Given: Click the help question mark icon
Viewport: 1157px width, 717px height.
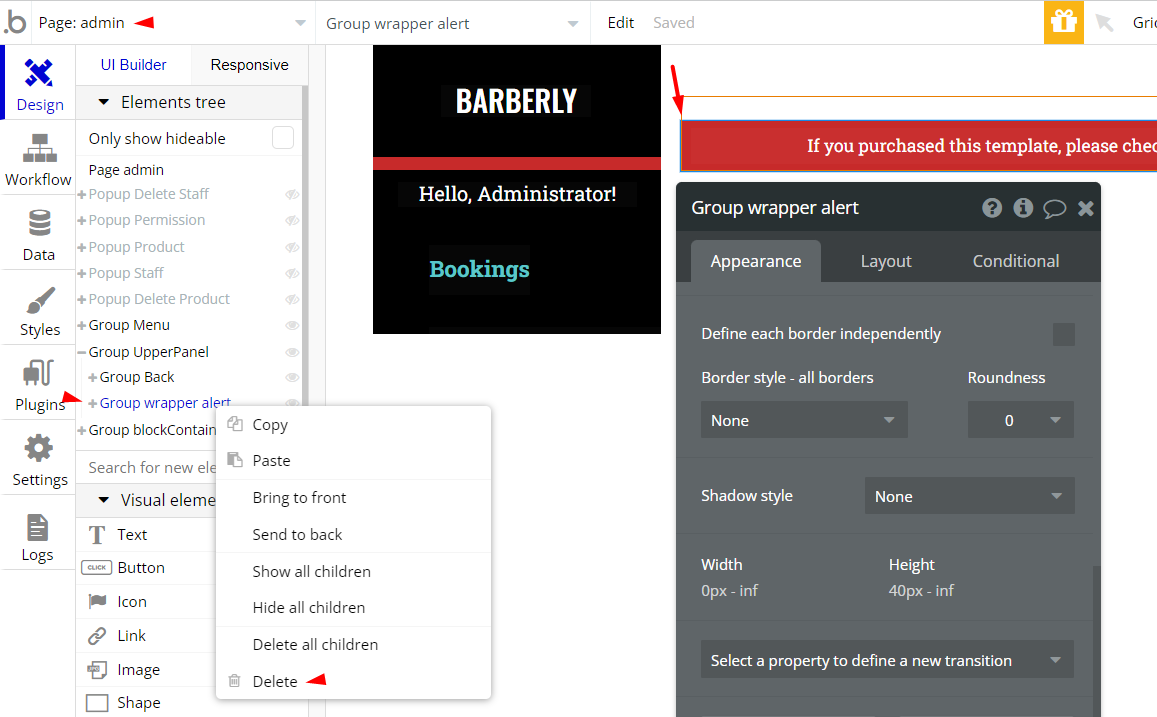Looking at the screenshot, I should click(991, 208).
